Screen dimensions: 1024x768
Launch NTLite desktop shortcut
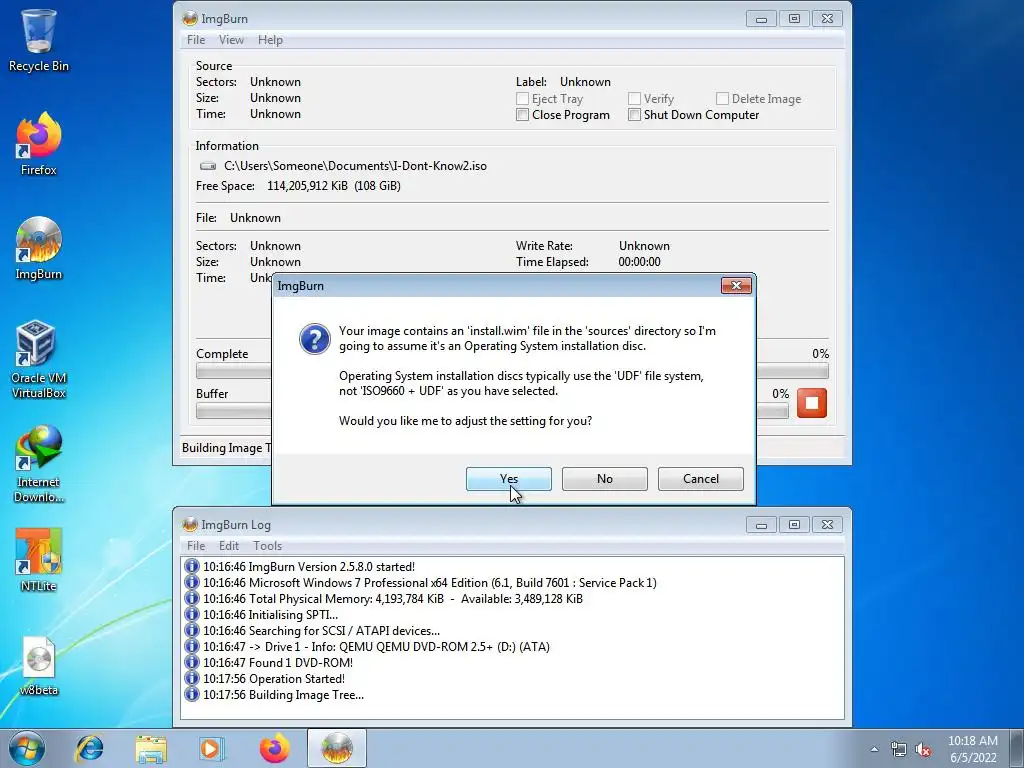[39, 560]
